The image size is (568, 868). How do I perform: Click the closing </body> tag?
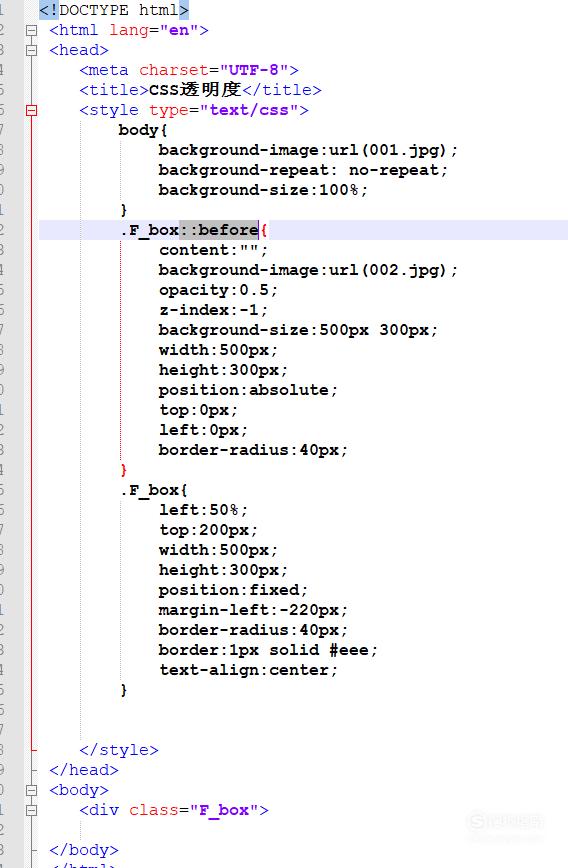pos(84,850)
